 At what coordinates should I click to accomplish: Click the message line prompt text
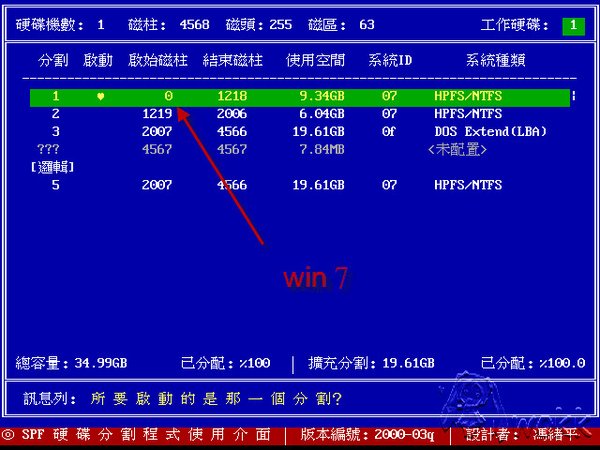click(216, 399)
